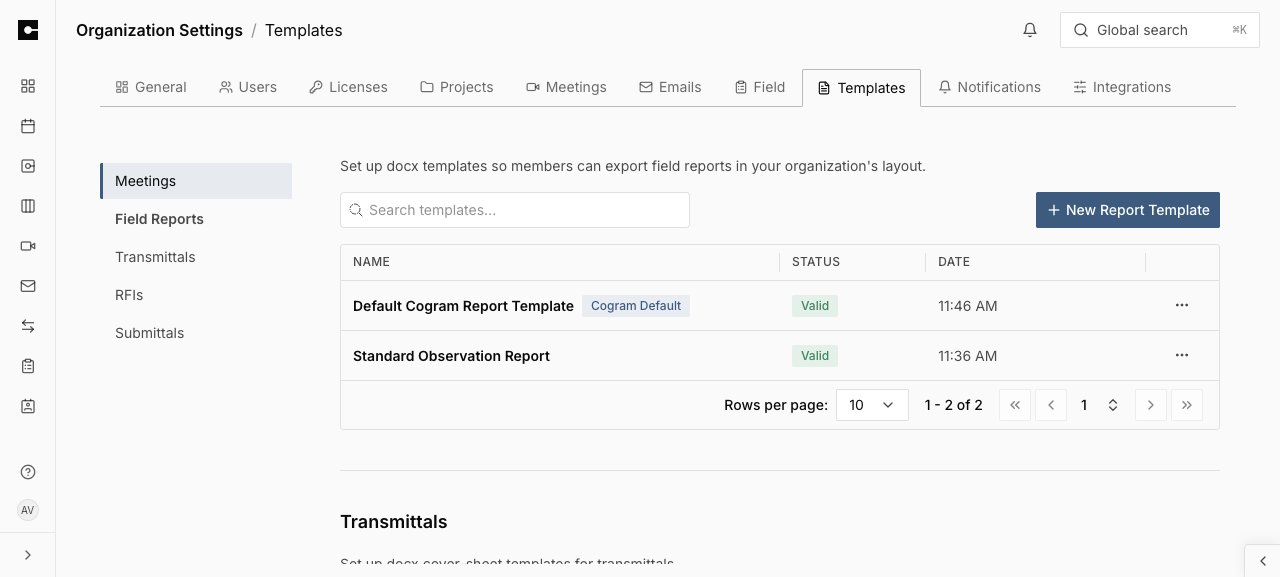1280x577 pixels.
Task: Open the AV user avatar
Action: (28, 510)
